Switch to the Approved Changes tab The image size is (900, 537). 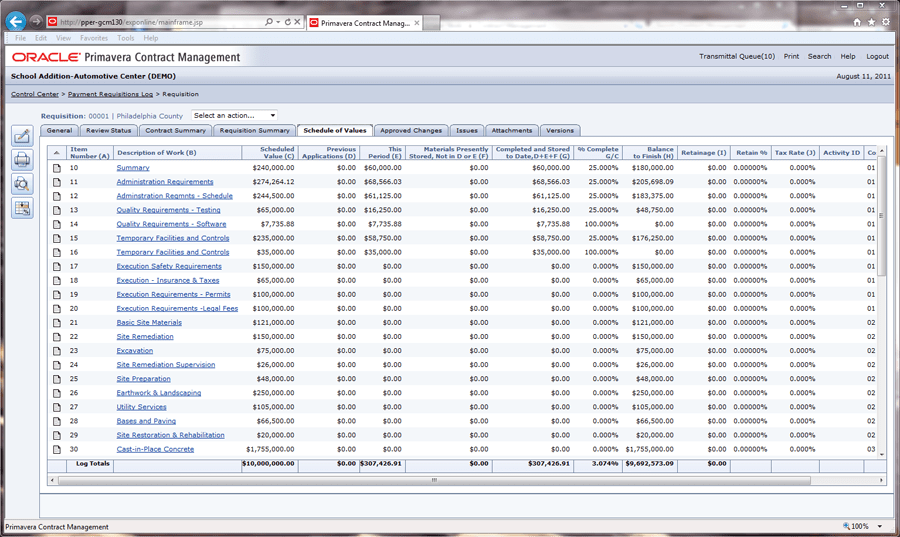(411, 130)
